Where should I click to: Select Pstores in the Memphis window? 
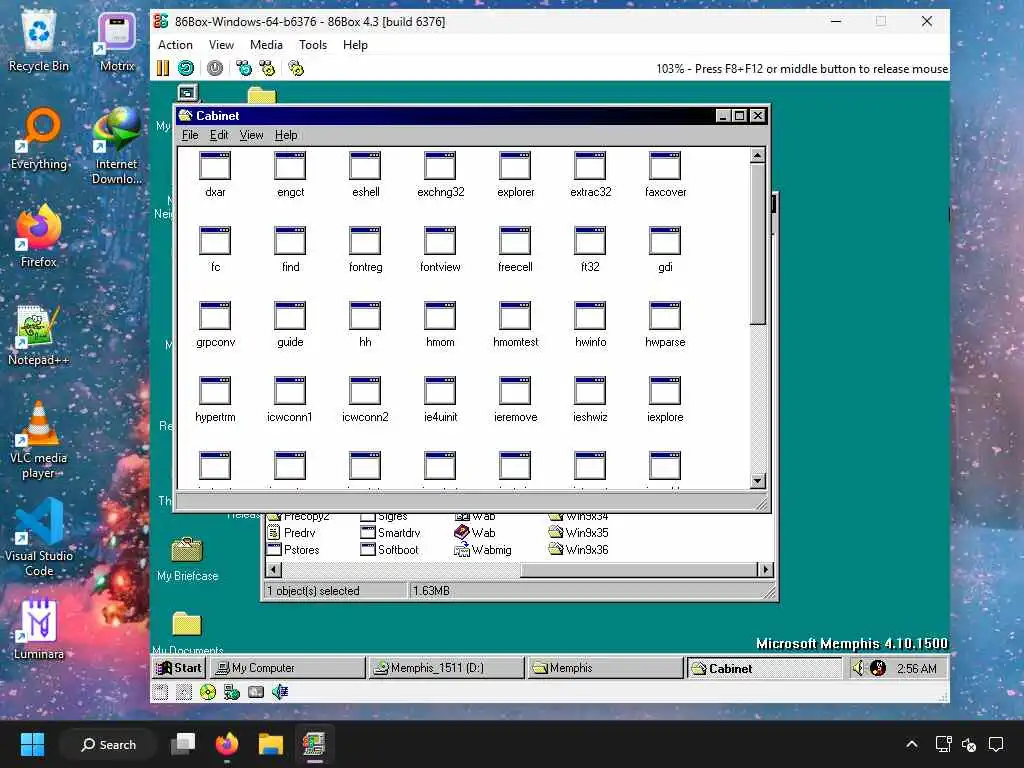coord(293,550)
